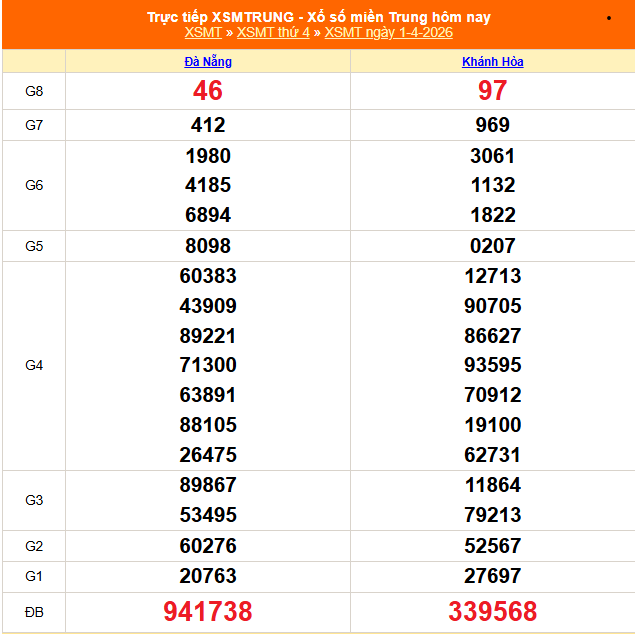Click G5 number 0207
This screenshot has height=634, width=635.
pyautogui.click(x=492, y=246)
